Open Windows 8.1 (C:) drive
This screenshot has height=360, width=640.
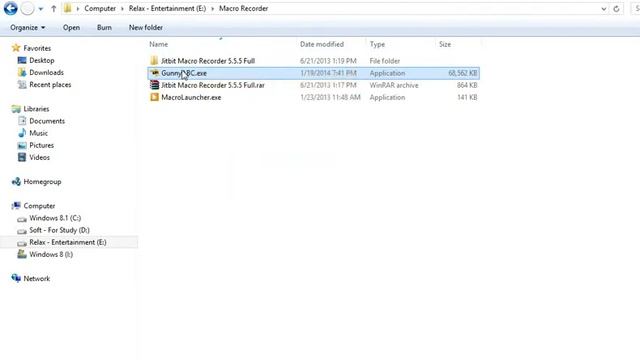pyautogui.click(x=55, y=218)
